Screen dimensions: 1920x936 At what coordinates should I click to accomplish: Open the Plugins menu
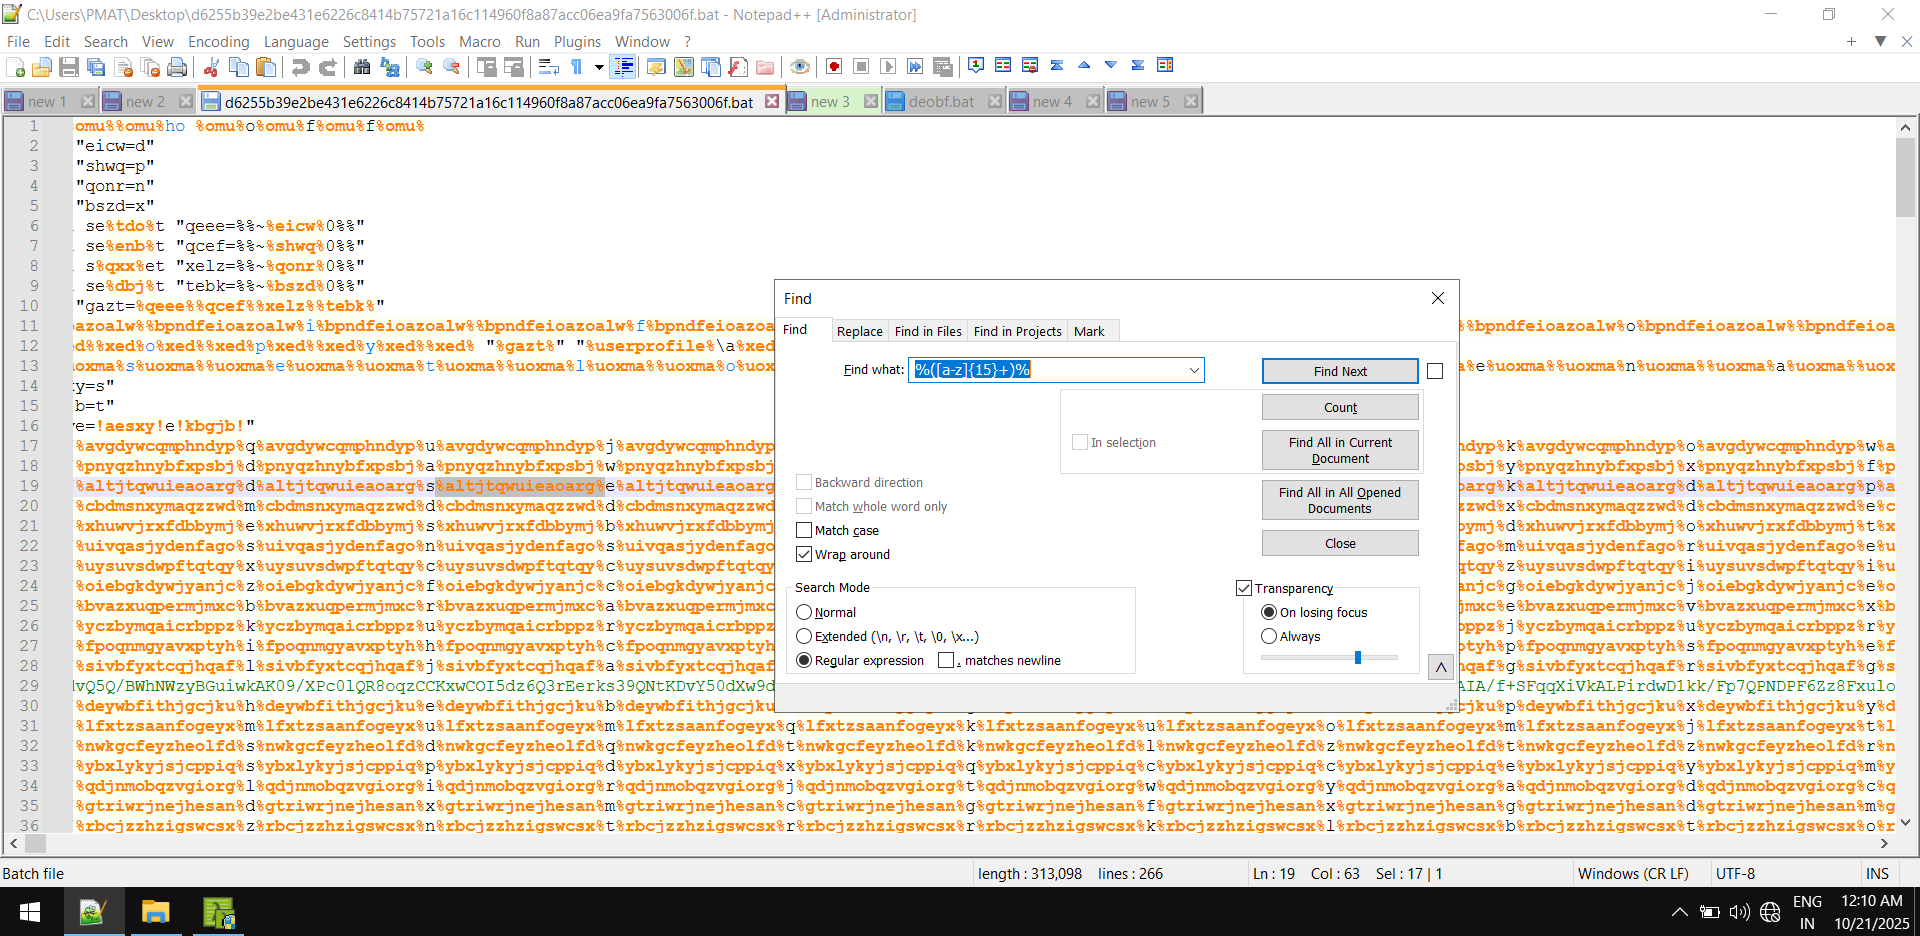(577, 42)
